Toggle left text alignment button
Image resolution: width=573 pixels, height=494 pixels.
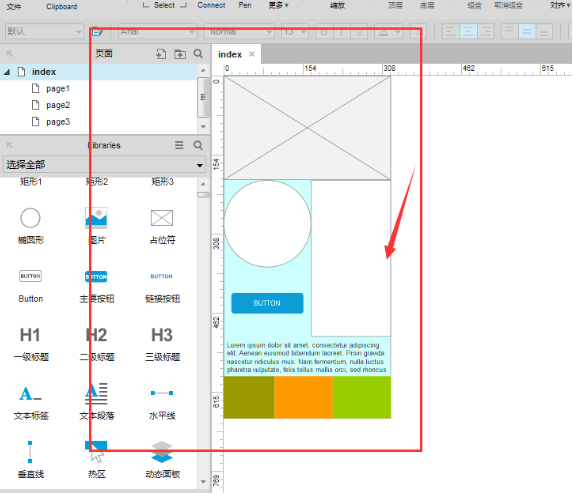pyautogui.click(x=451, y=31)
